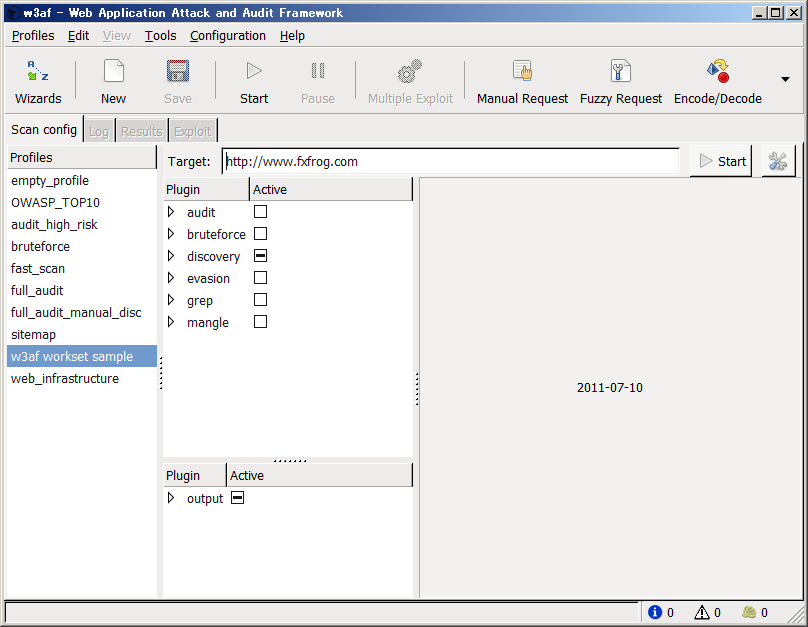This screenshot has width=808, height=627.
Task: Select the OWASP_TOP10 profile
Action: pyautogui.click(x=55, y=203)
